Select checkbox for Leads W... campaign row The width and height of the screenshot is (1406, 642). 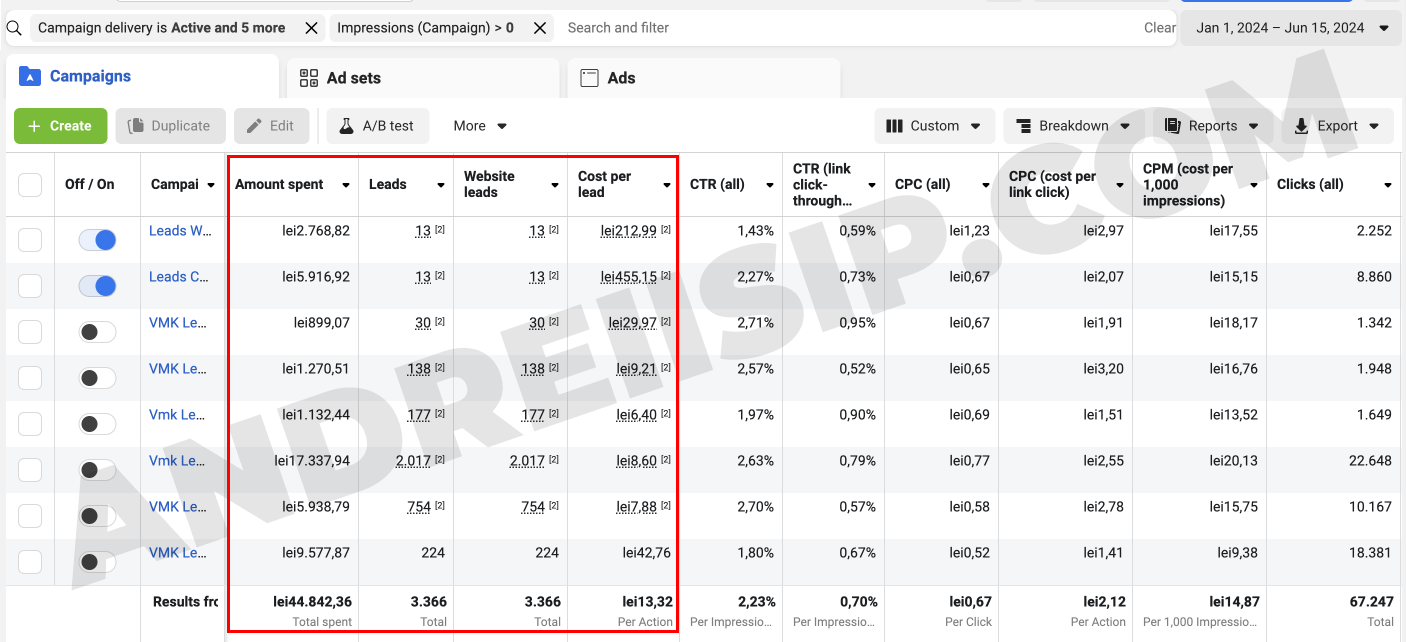pyautogui.click(x=30, y=240)
